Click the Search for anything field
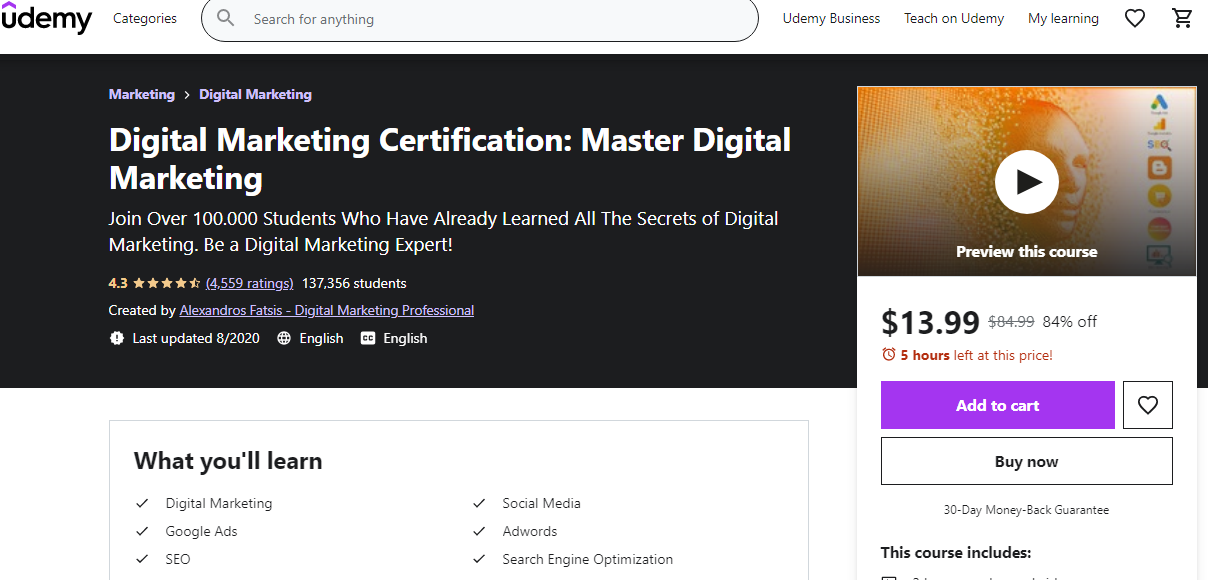The height and width of the screenshot is (580, 1208). click(480, 19)
